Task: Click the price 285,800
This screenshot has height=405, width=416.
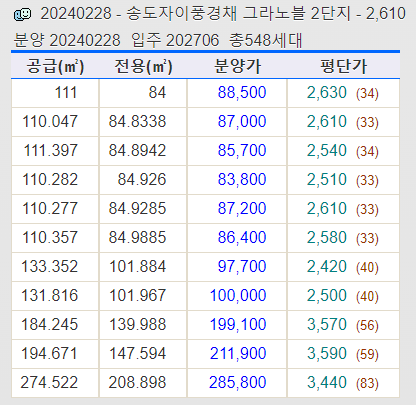Action: point(238,382)
